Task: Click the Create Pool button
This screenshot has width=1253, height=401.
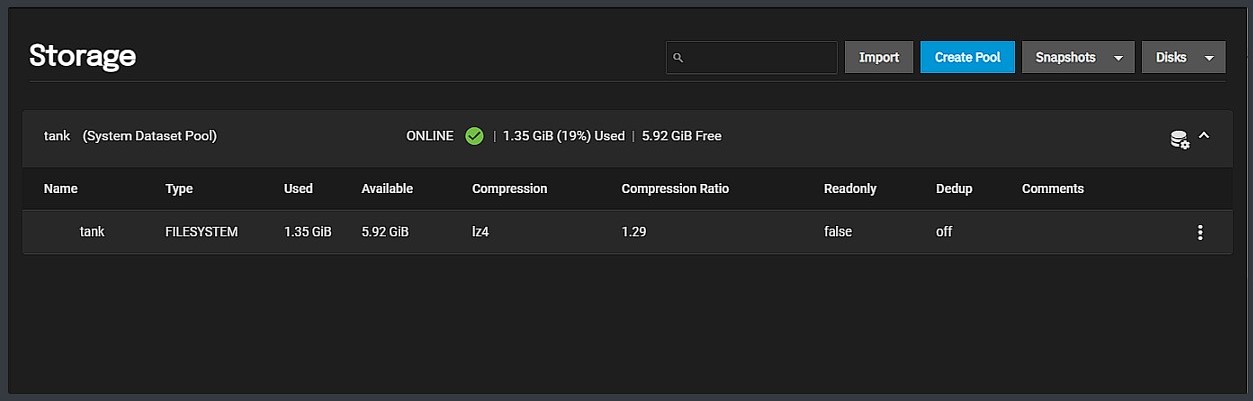Action: click(967, 57)
